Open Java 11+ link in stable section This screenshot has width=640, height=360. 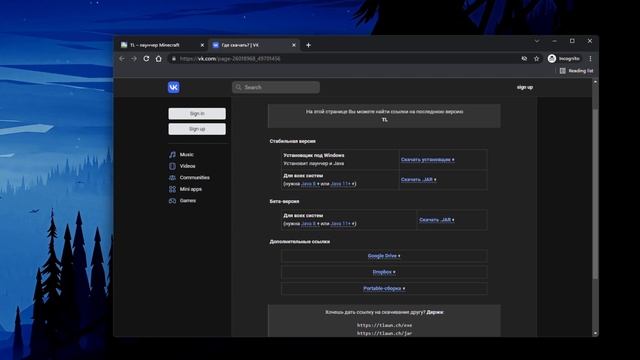[x=342, y=184]
